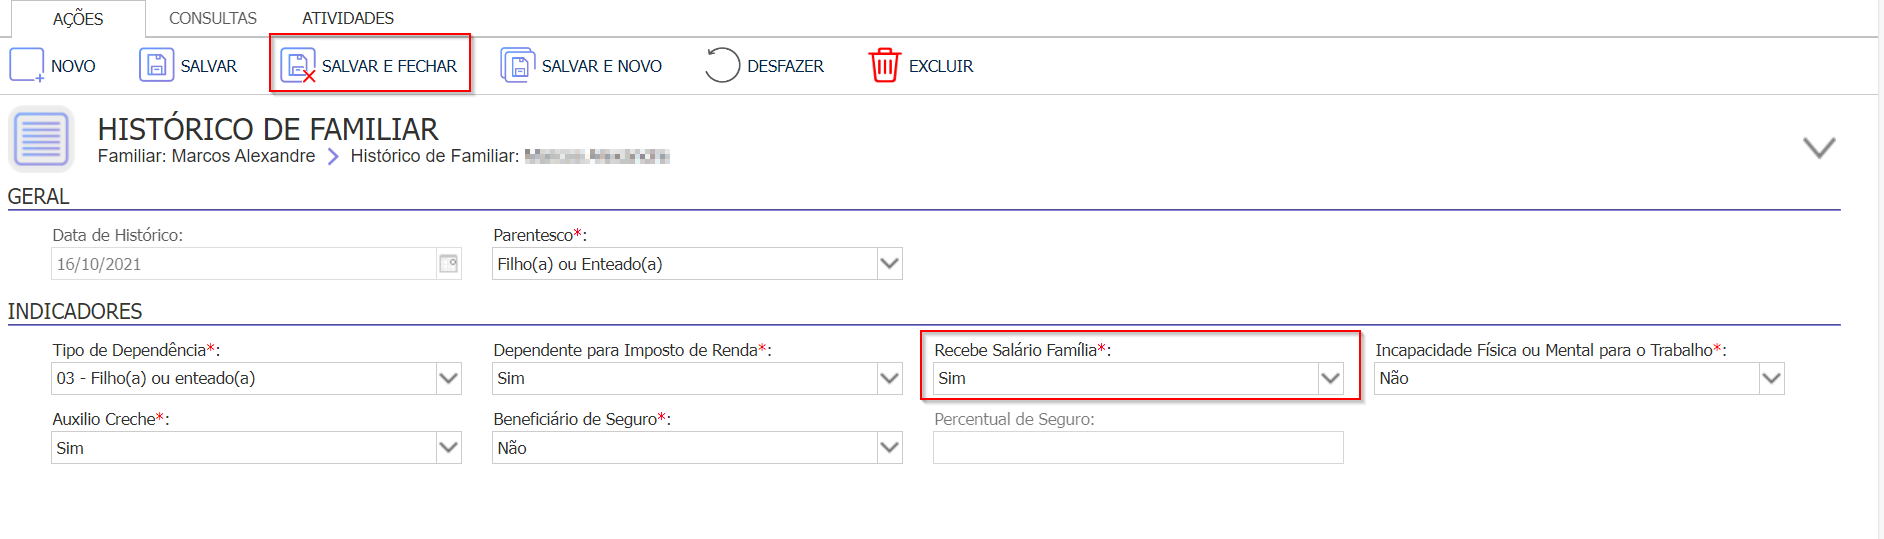Follow the Familiar: Marcos Alexandre breadcrumb link
The image size is (1884, 539).
click(x=206, y=156)
